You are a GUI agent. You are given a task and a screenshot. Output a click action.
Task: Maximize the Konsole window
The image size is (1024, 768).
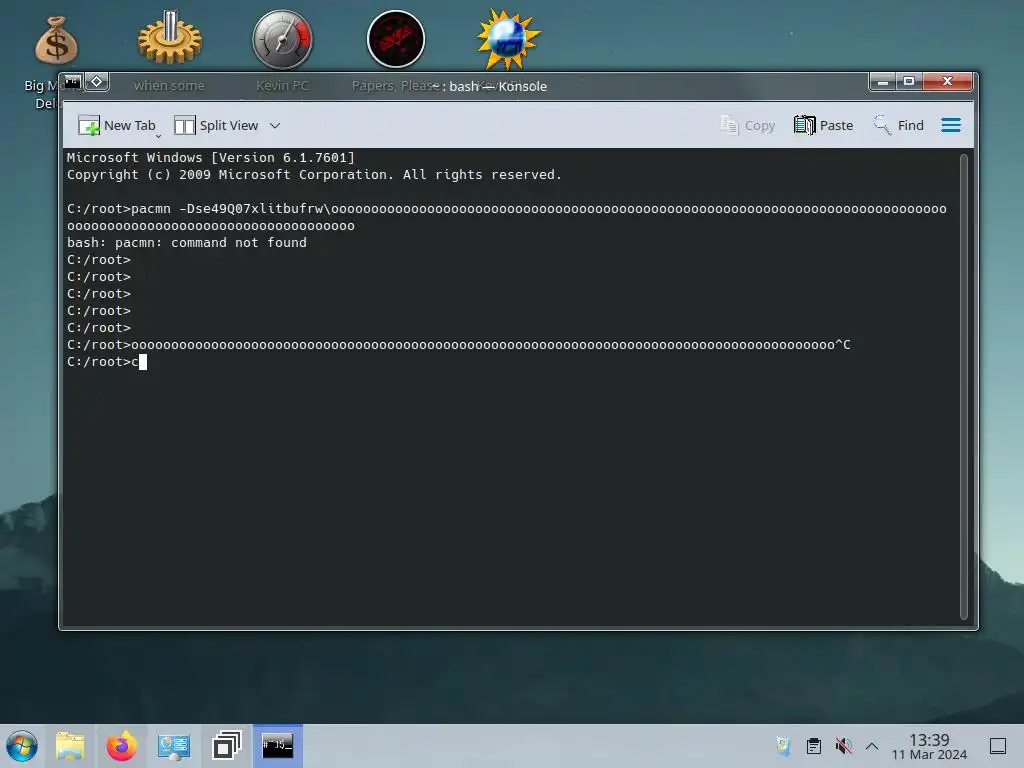(x=908, y=81)
